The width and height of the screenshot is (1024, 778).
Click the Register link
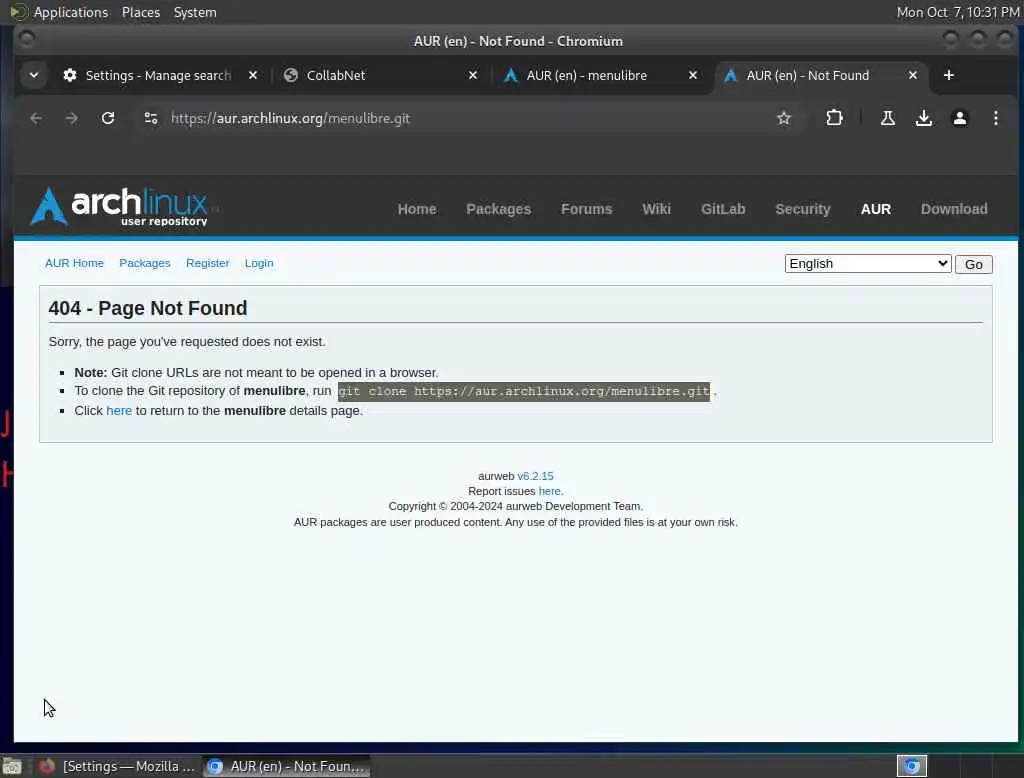coord(207,263)
